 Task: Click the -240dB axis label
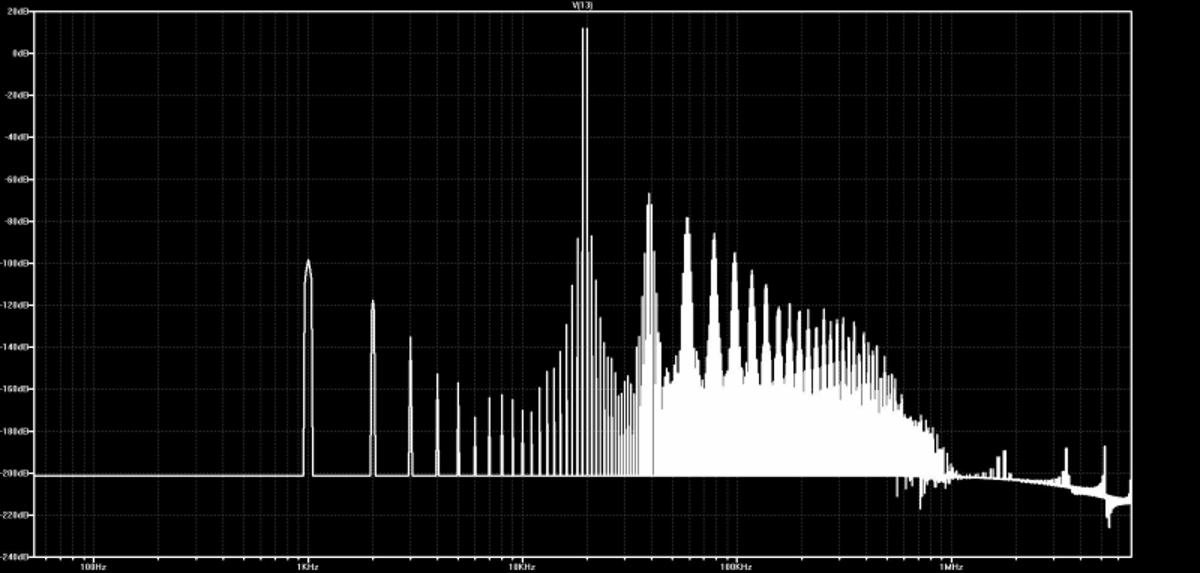[x=15, y=556]
